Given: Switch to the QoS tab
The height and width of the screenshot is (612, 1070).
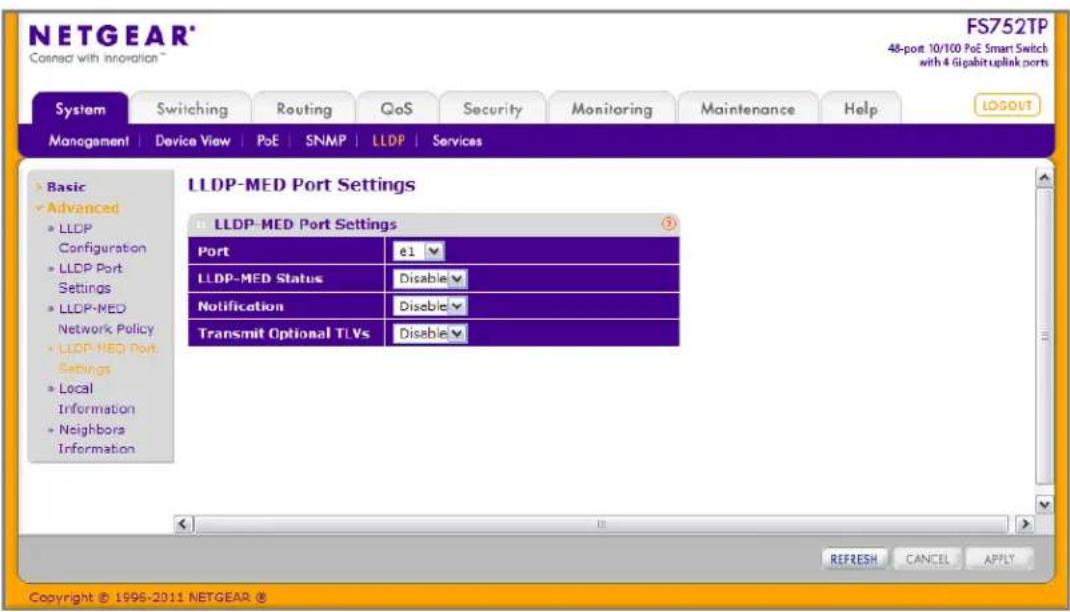Looking at the screenshot, I should click(396, 108).
